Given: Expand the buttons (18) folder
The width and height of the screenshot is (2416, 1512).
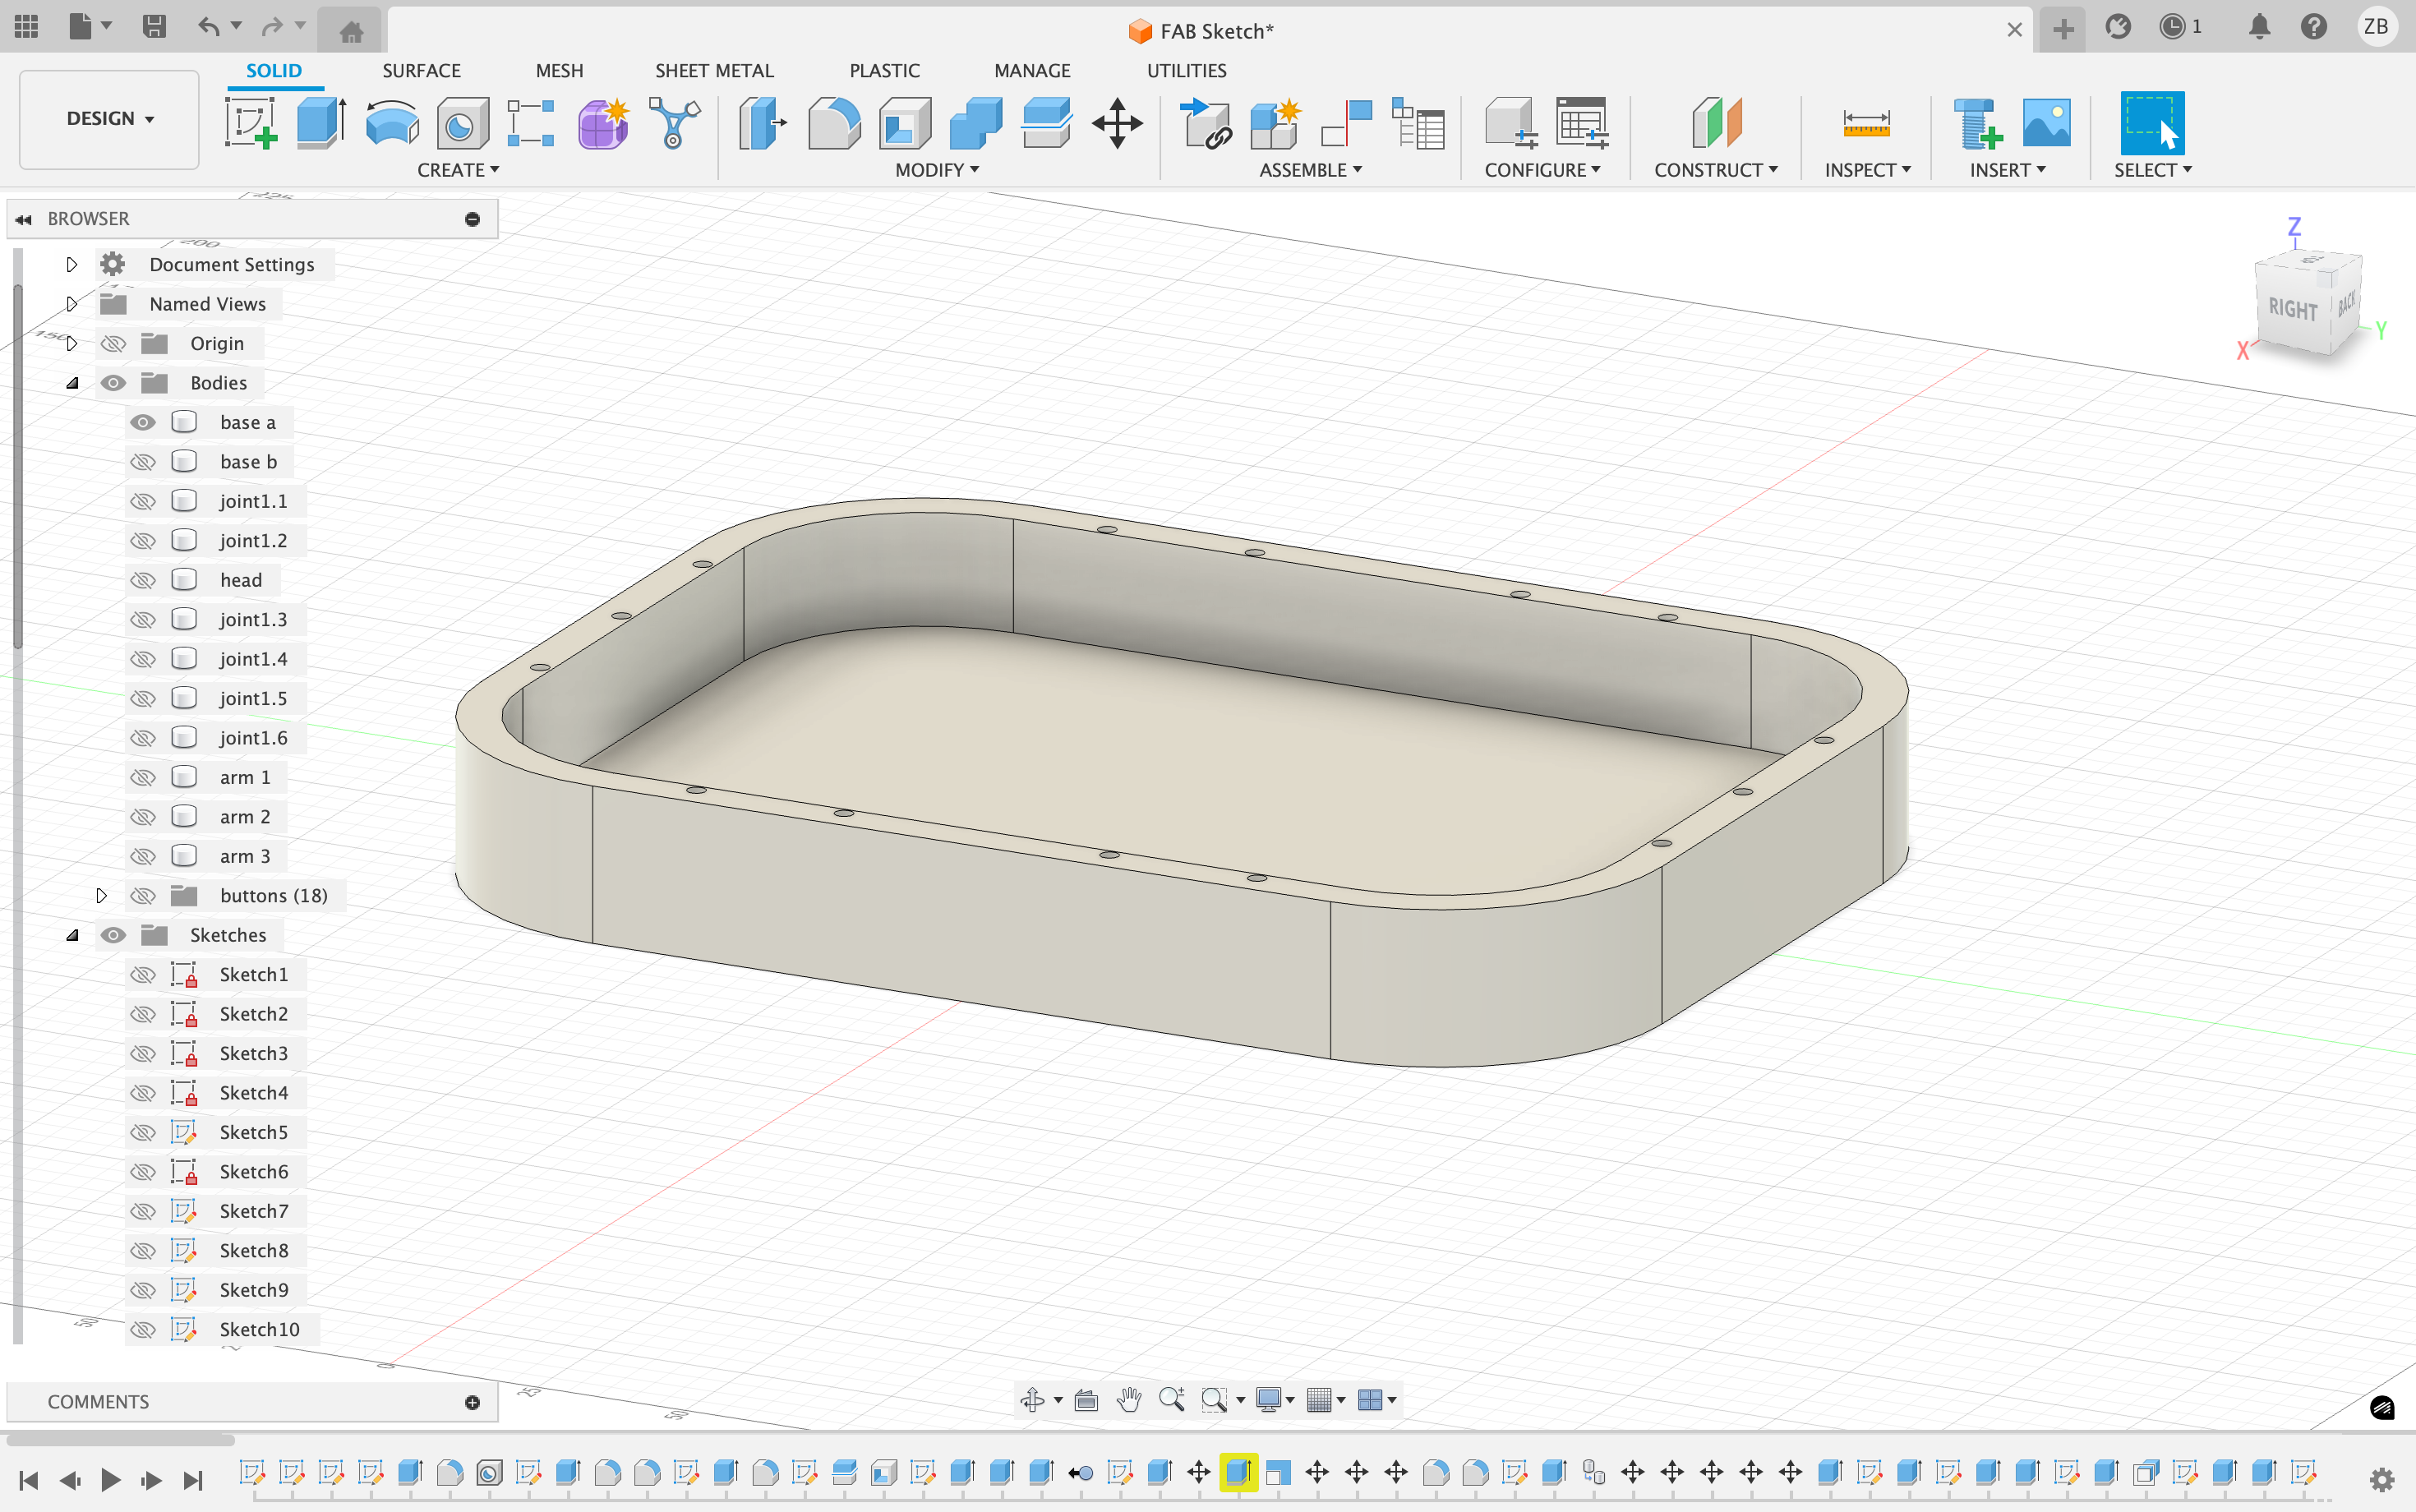Looking at the screenshot, I should (101, 895).
